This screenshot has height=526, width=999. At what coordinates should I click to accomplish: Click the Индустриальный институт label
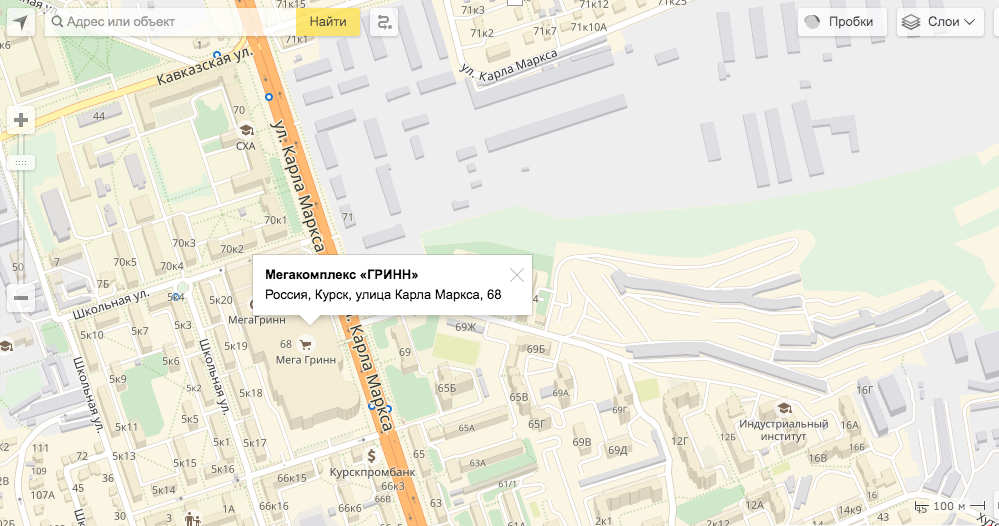(x=784, y=430)
